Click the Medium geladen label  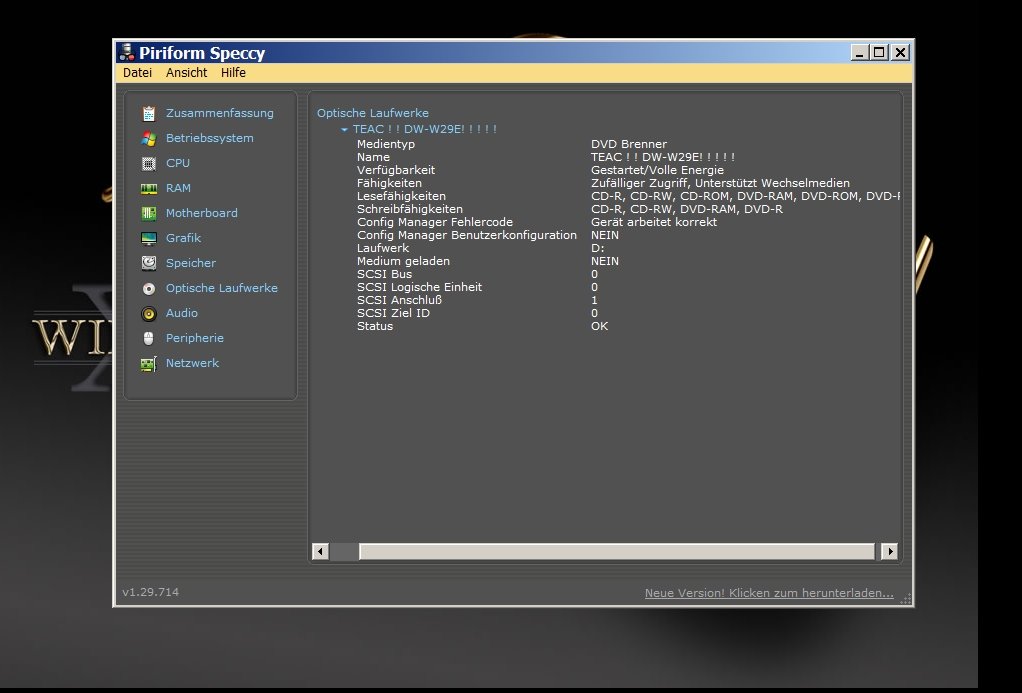[403, 261]
